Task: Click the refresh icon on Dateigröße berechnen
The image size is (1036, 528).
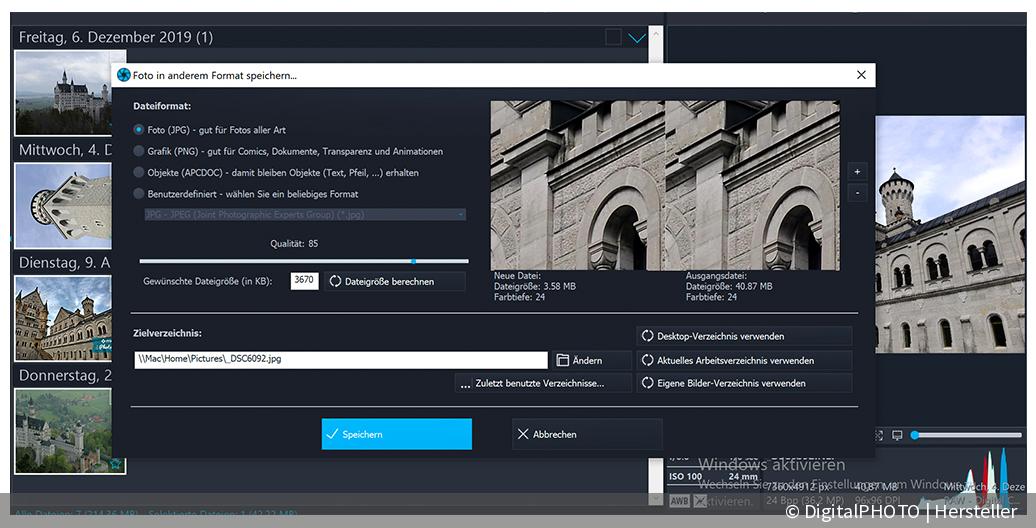Action: (x=335, y=282)
